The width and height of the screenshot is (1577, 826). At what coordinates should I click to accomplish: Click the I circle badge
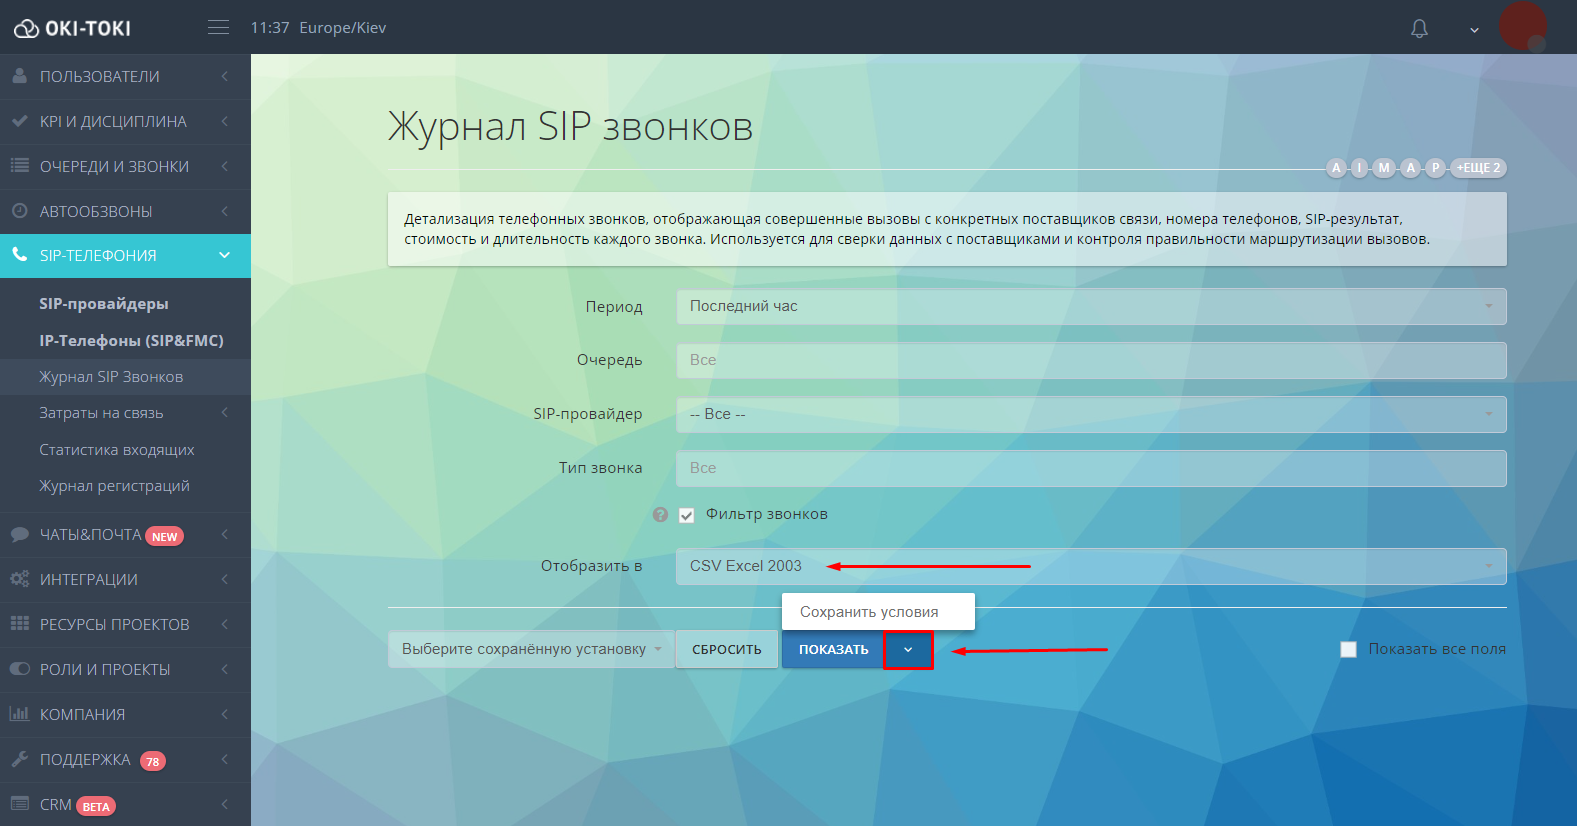pos(1359,168)
